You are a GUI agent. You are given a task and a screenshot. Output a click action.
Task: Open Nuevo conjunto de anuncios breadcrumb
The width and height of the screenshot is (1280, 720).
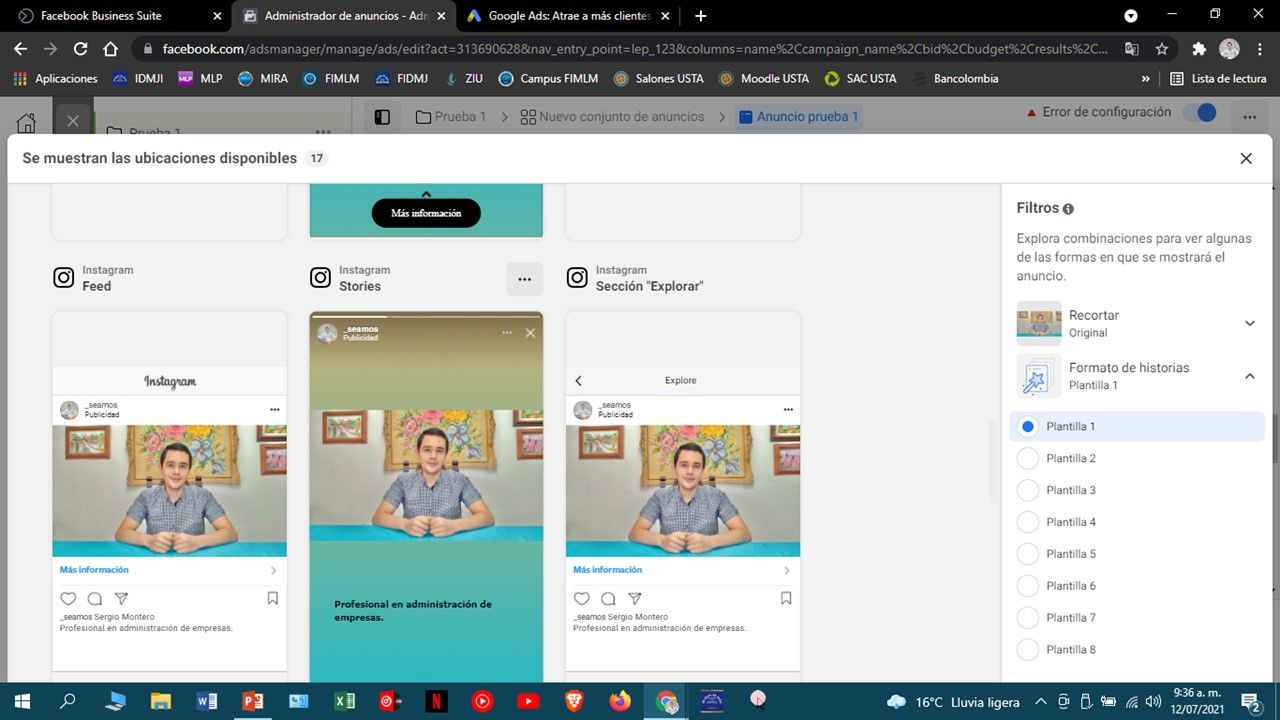click(612, 117)
